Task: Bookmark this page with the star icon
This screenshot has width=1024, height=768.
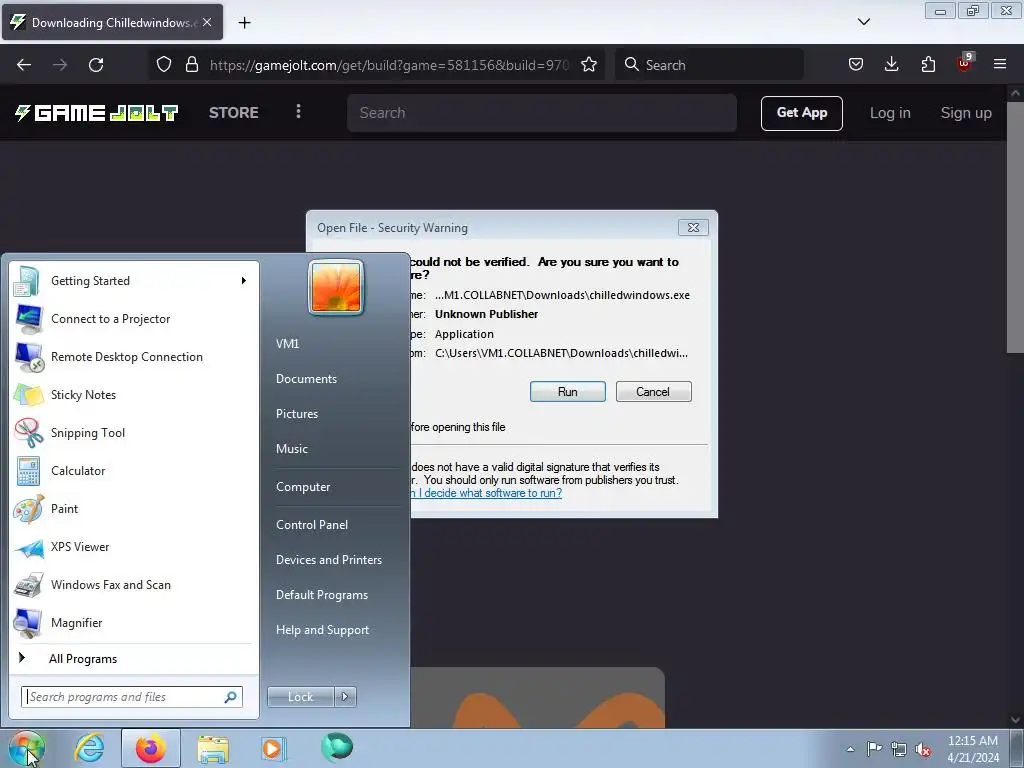Action: click(x=589, y=65)
